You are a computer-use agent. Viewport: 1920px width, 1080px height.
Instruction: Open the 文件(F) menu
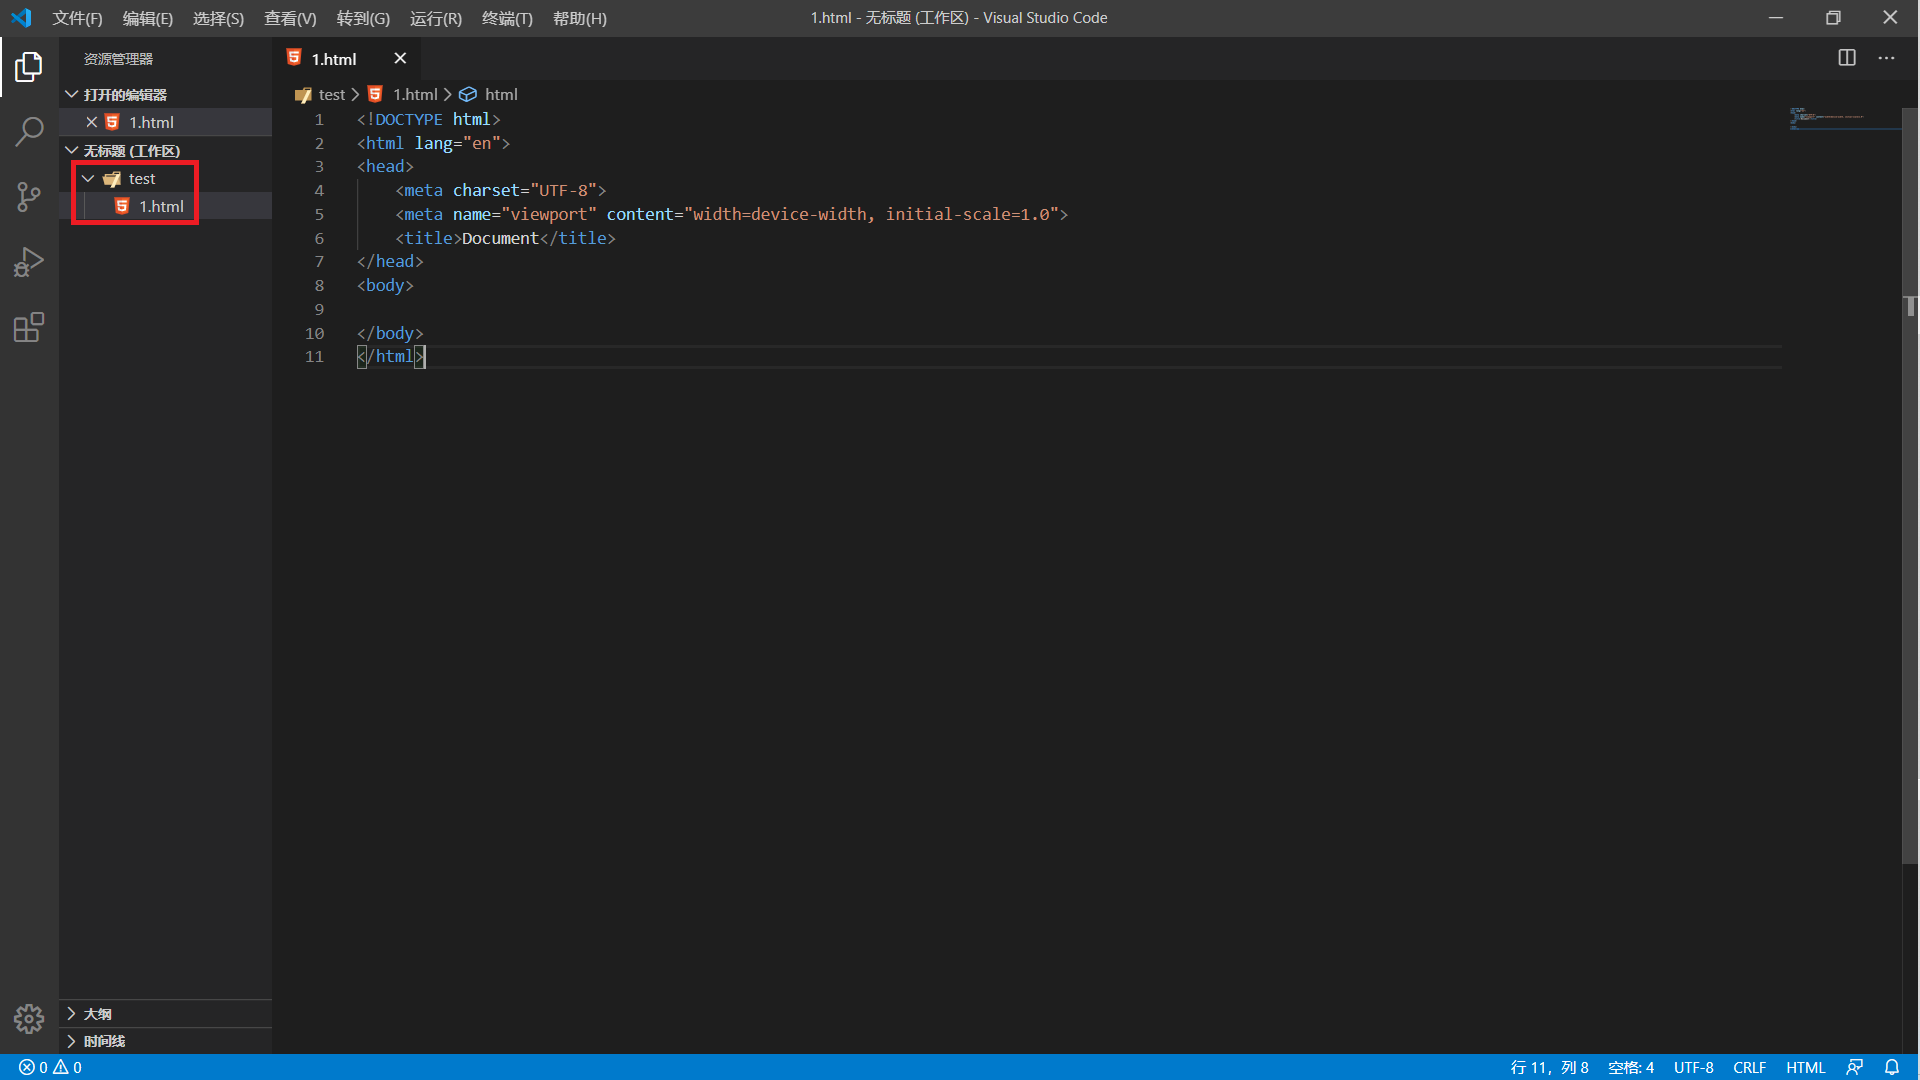(x=77, y=18)
